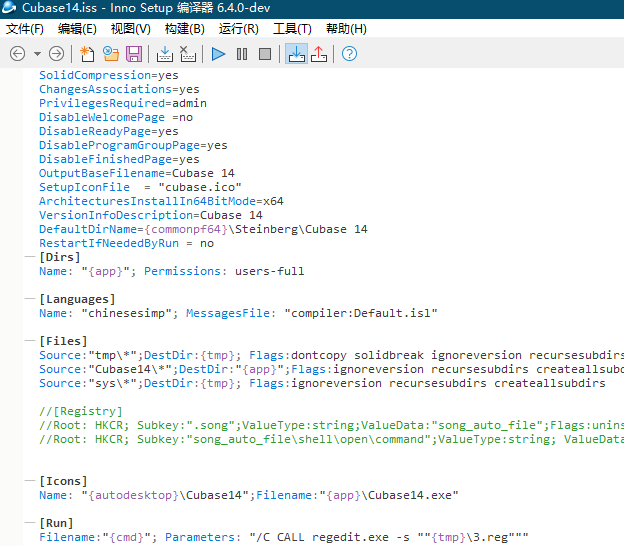The image size is (624, 546).
Task: Pause the running setup
Action: [x=242, y=54]
